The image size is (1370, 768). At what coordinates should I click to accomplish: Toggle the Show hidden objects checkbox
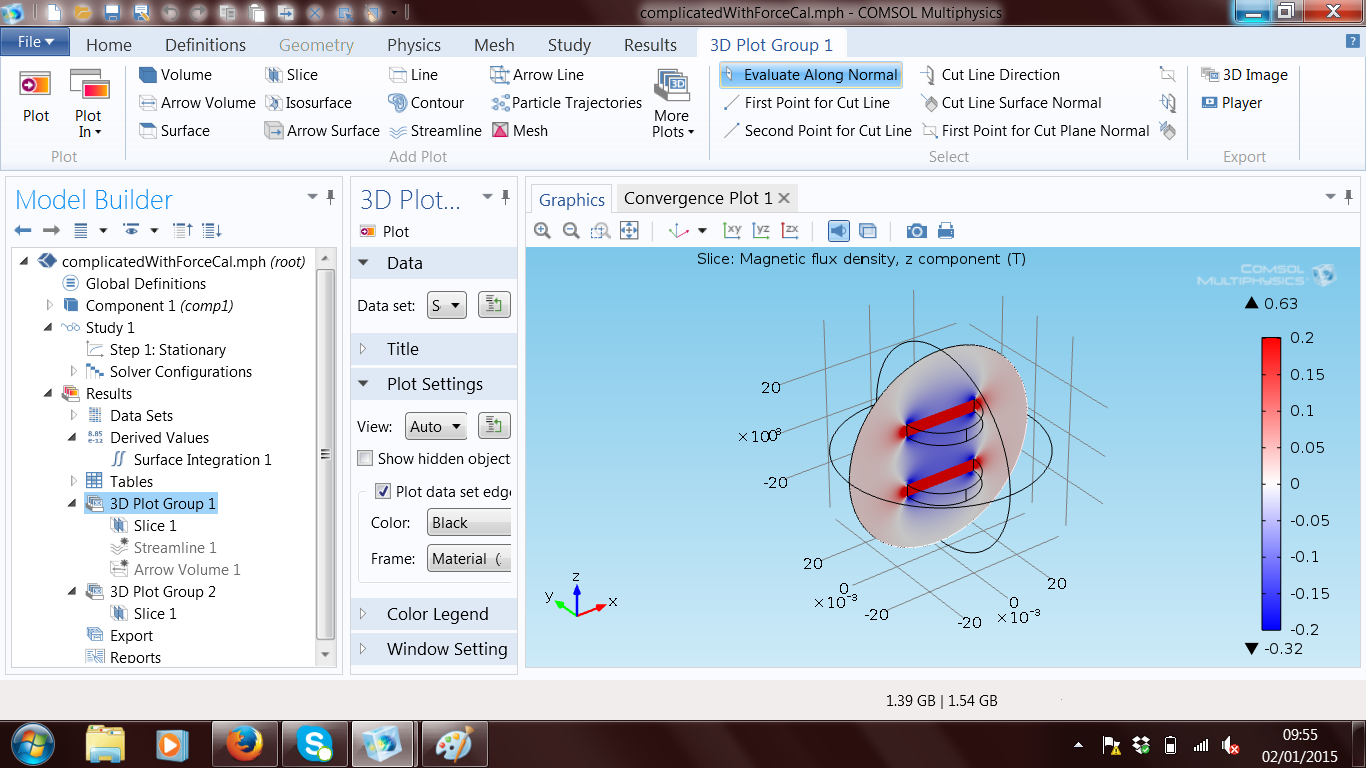[366, 459]
